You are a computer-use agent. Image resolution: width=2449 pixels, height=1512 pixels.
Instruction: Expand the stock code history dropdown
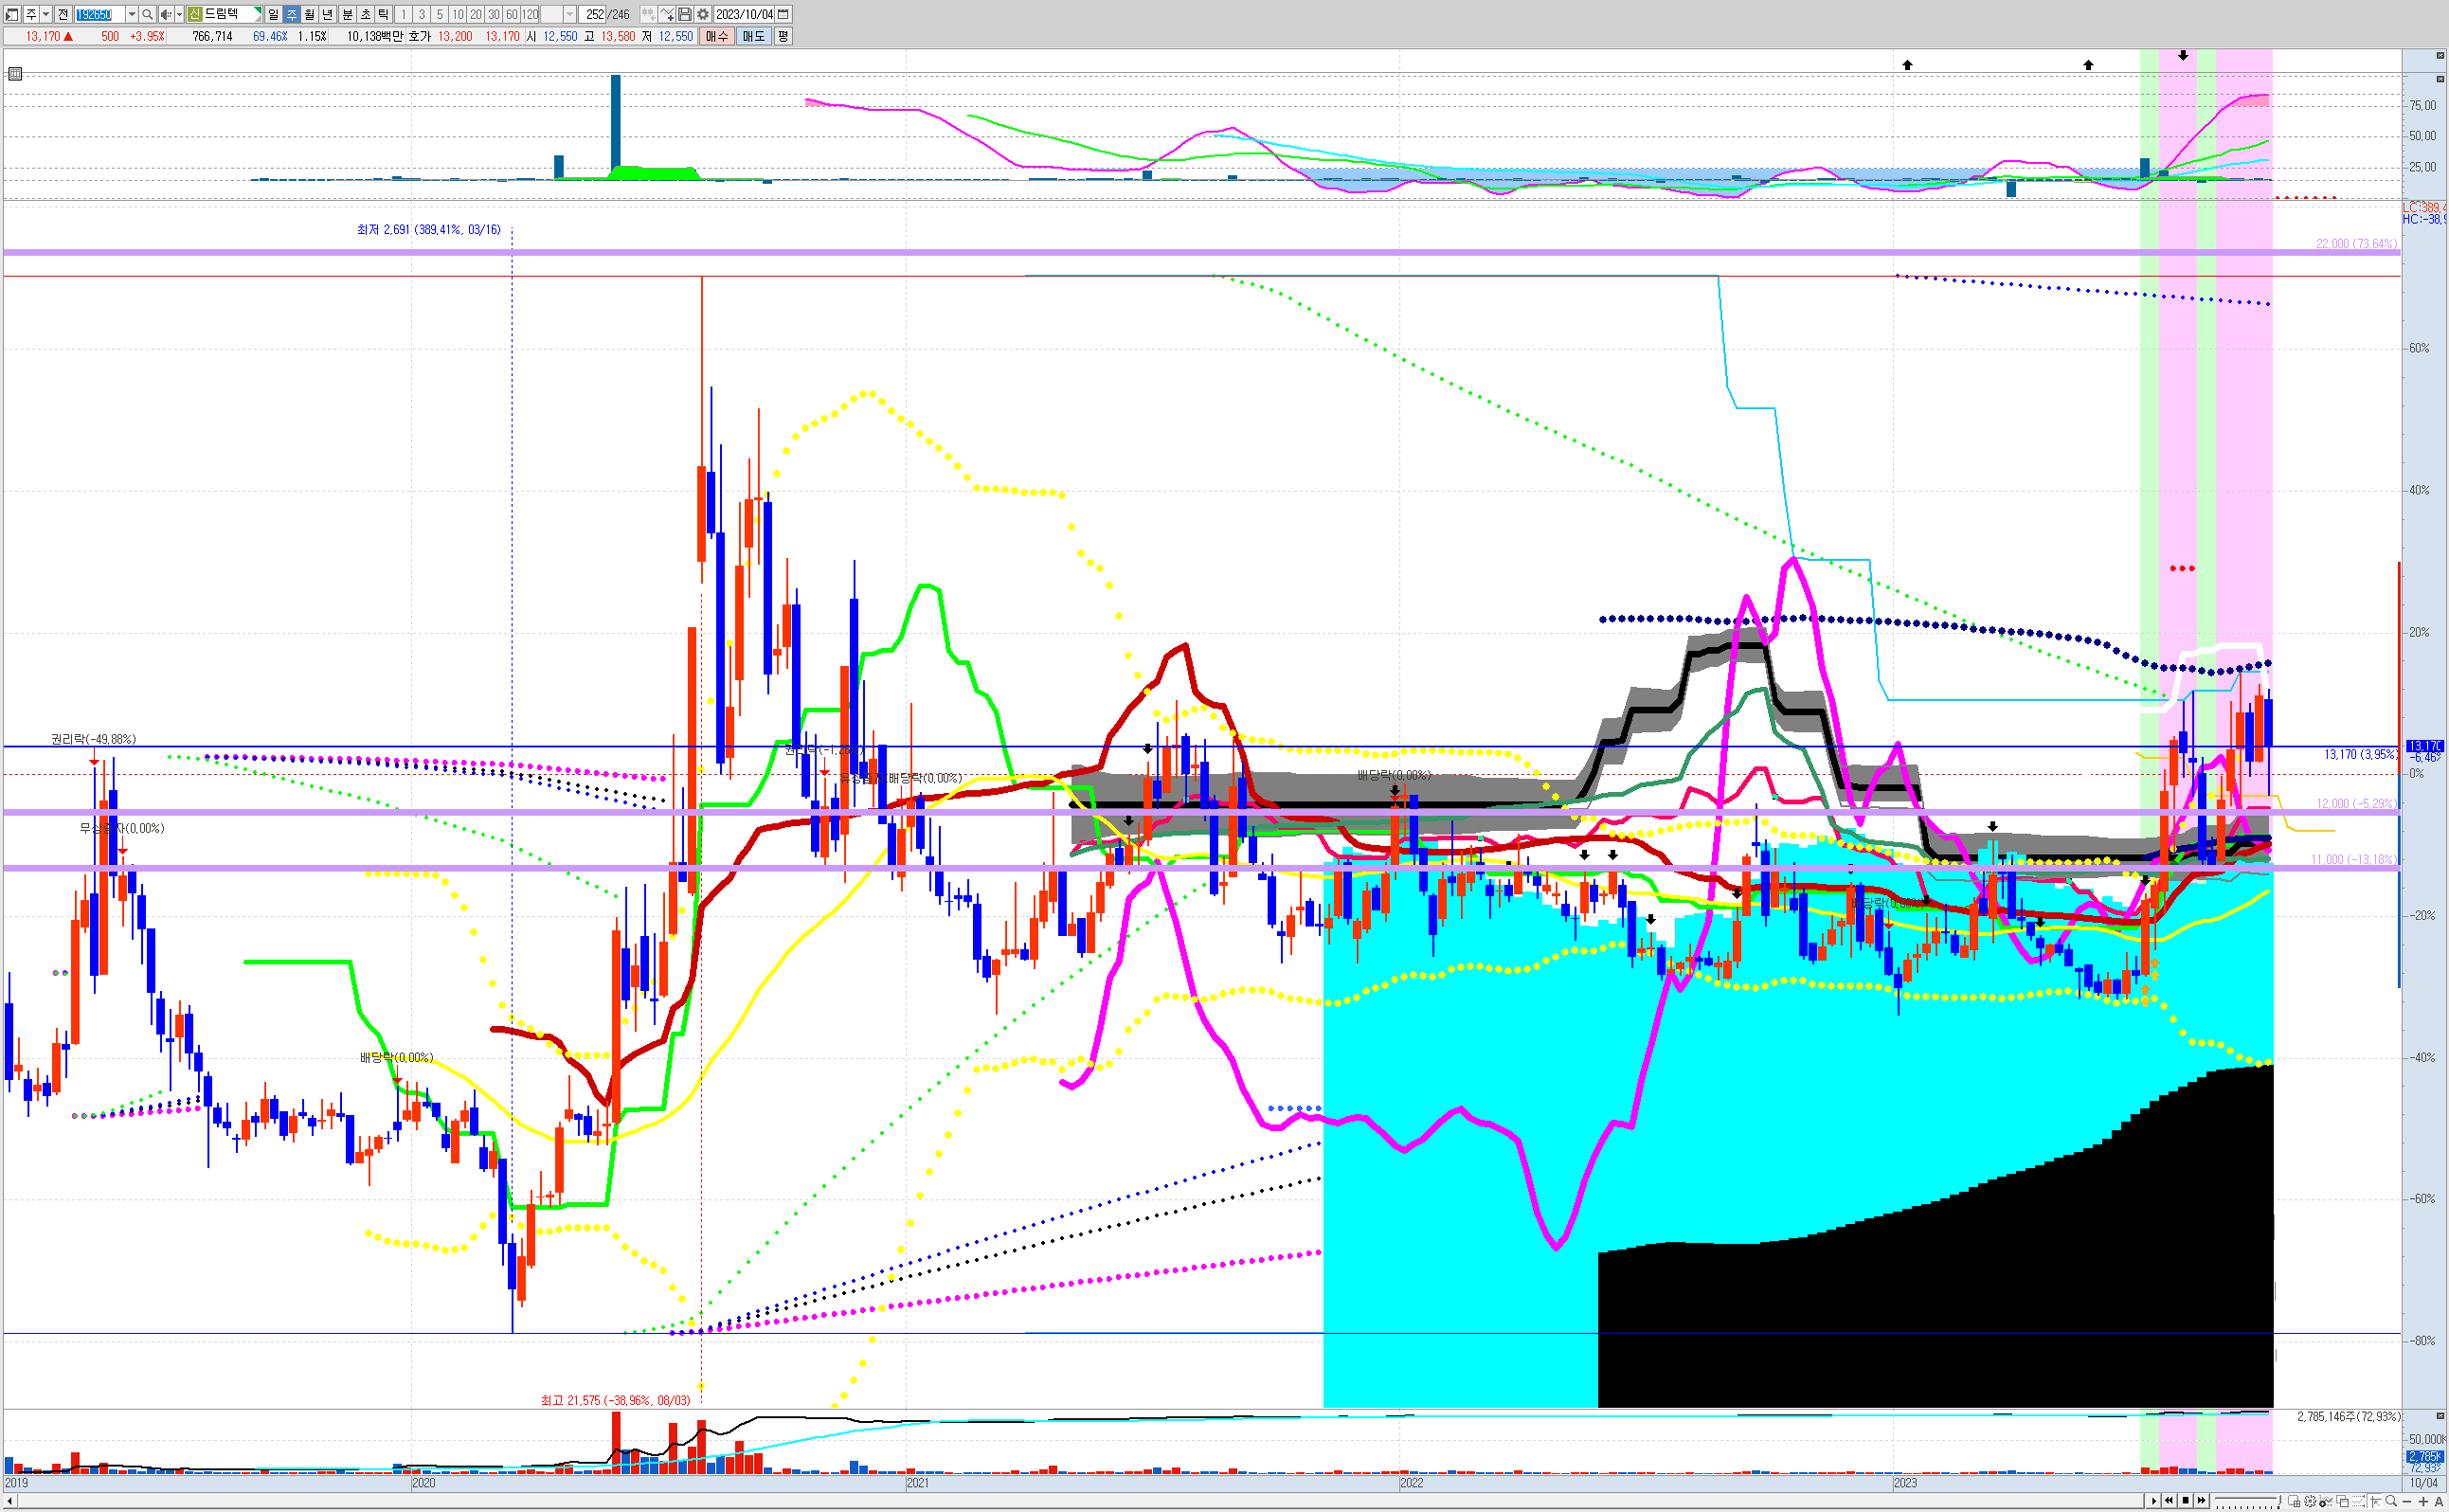click(x=132, y=14)
